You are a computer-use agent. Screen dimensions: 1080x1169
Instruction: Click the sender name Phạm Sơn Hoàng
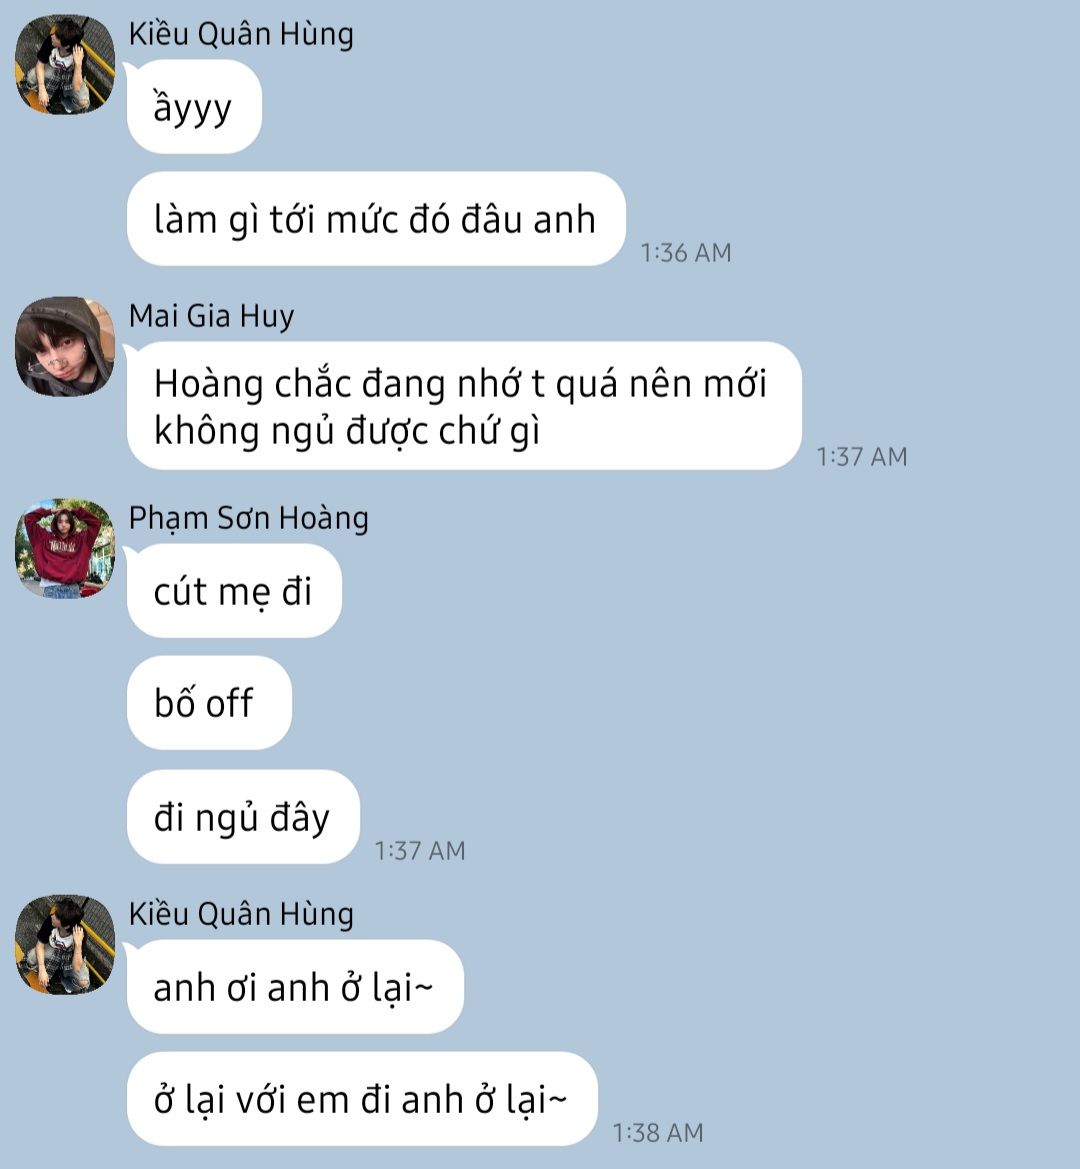pos(249,518)
